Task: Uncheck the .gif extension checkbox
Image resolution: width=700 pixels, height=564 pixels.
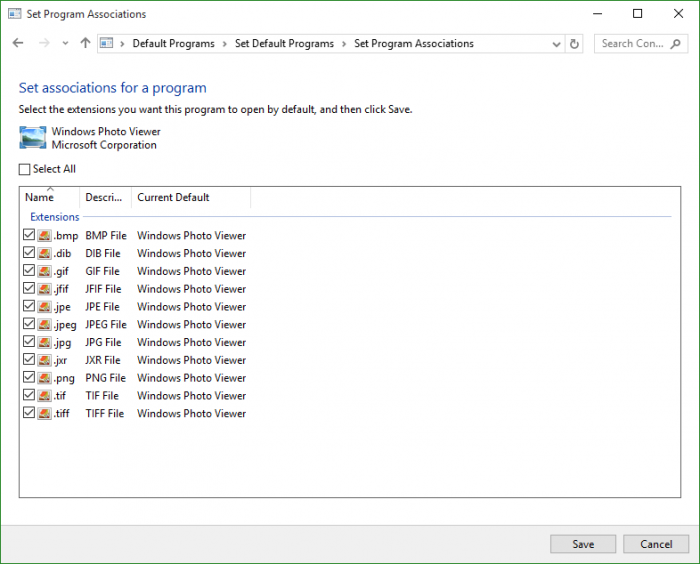Action: pyautogui.click(x=28, y=271)
